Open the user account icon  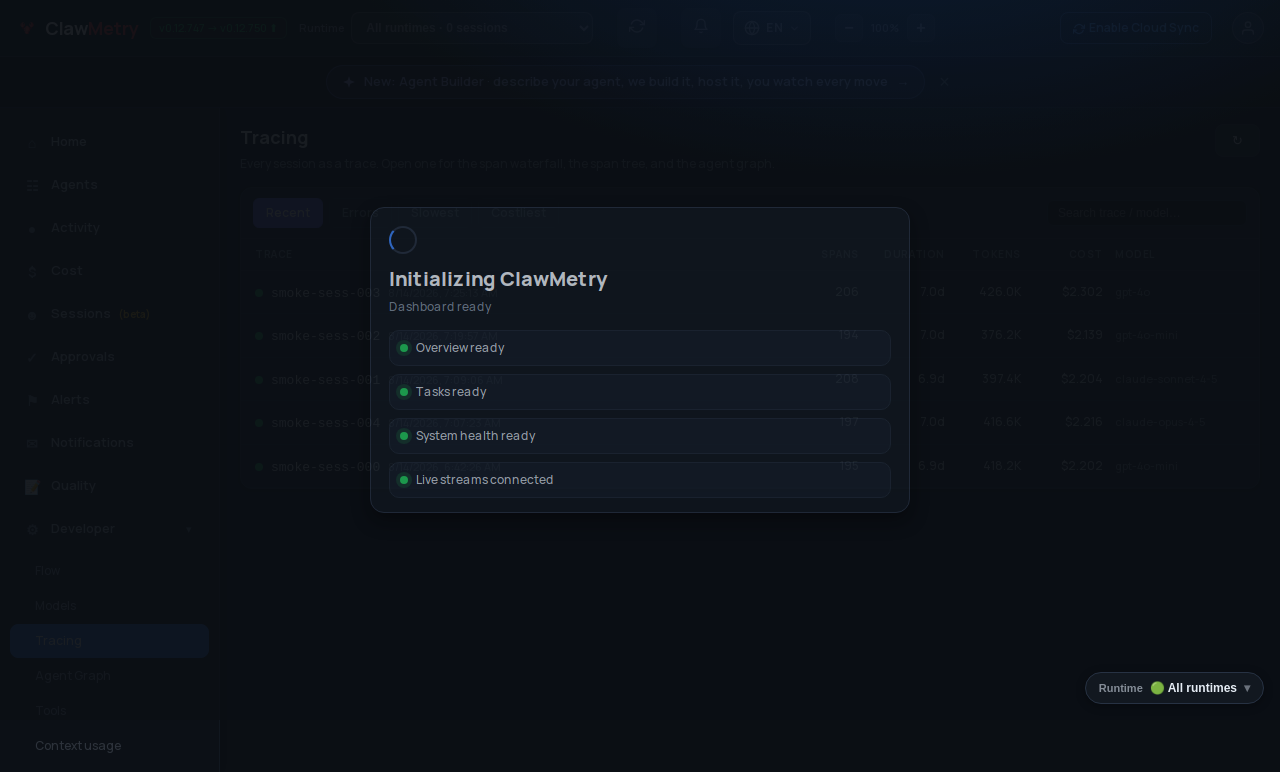1247,28
